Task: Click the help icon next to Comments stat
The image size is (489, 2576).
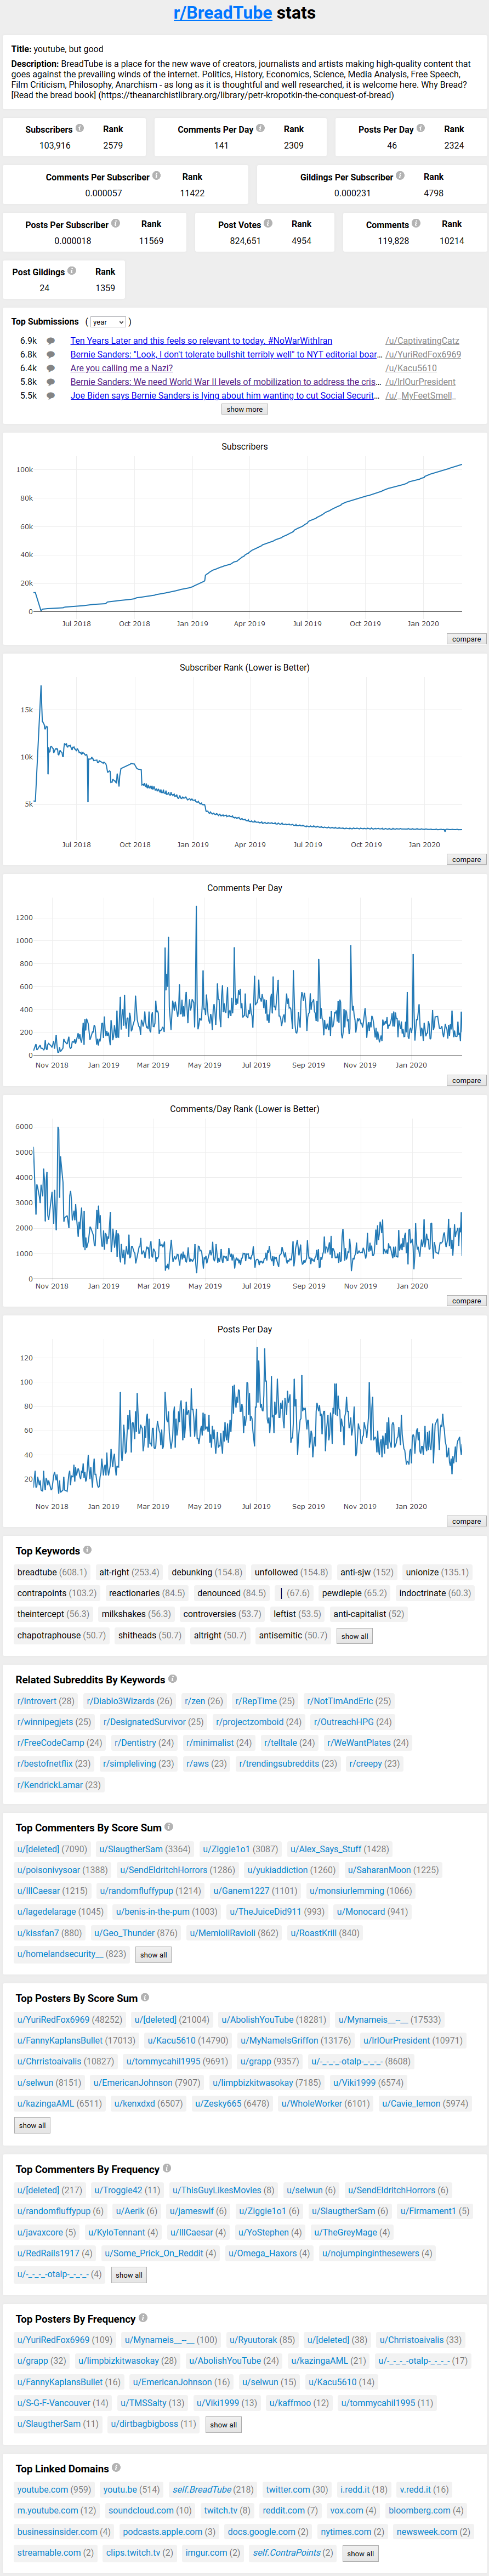Action: tap(416, 223)
